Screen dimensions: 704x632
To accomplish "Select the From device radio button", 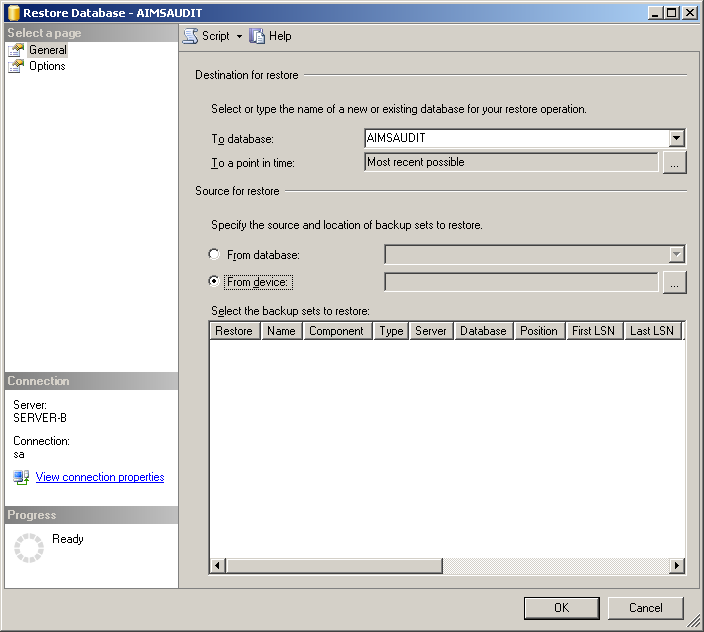I will [x=214, y=282].
